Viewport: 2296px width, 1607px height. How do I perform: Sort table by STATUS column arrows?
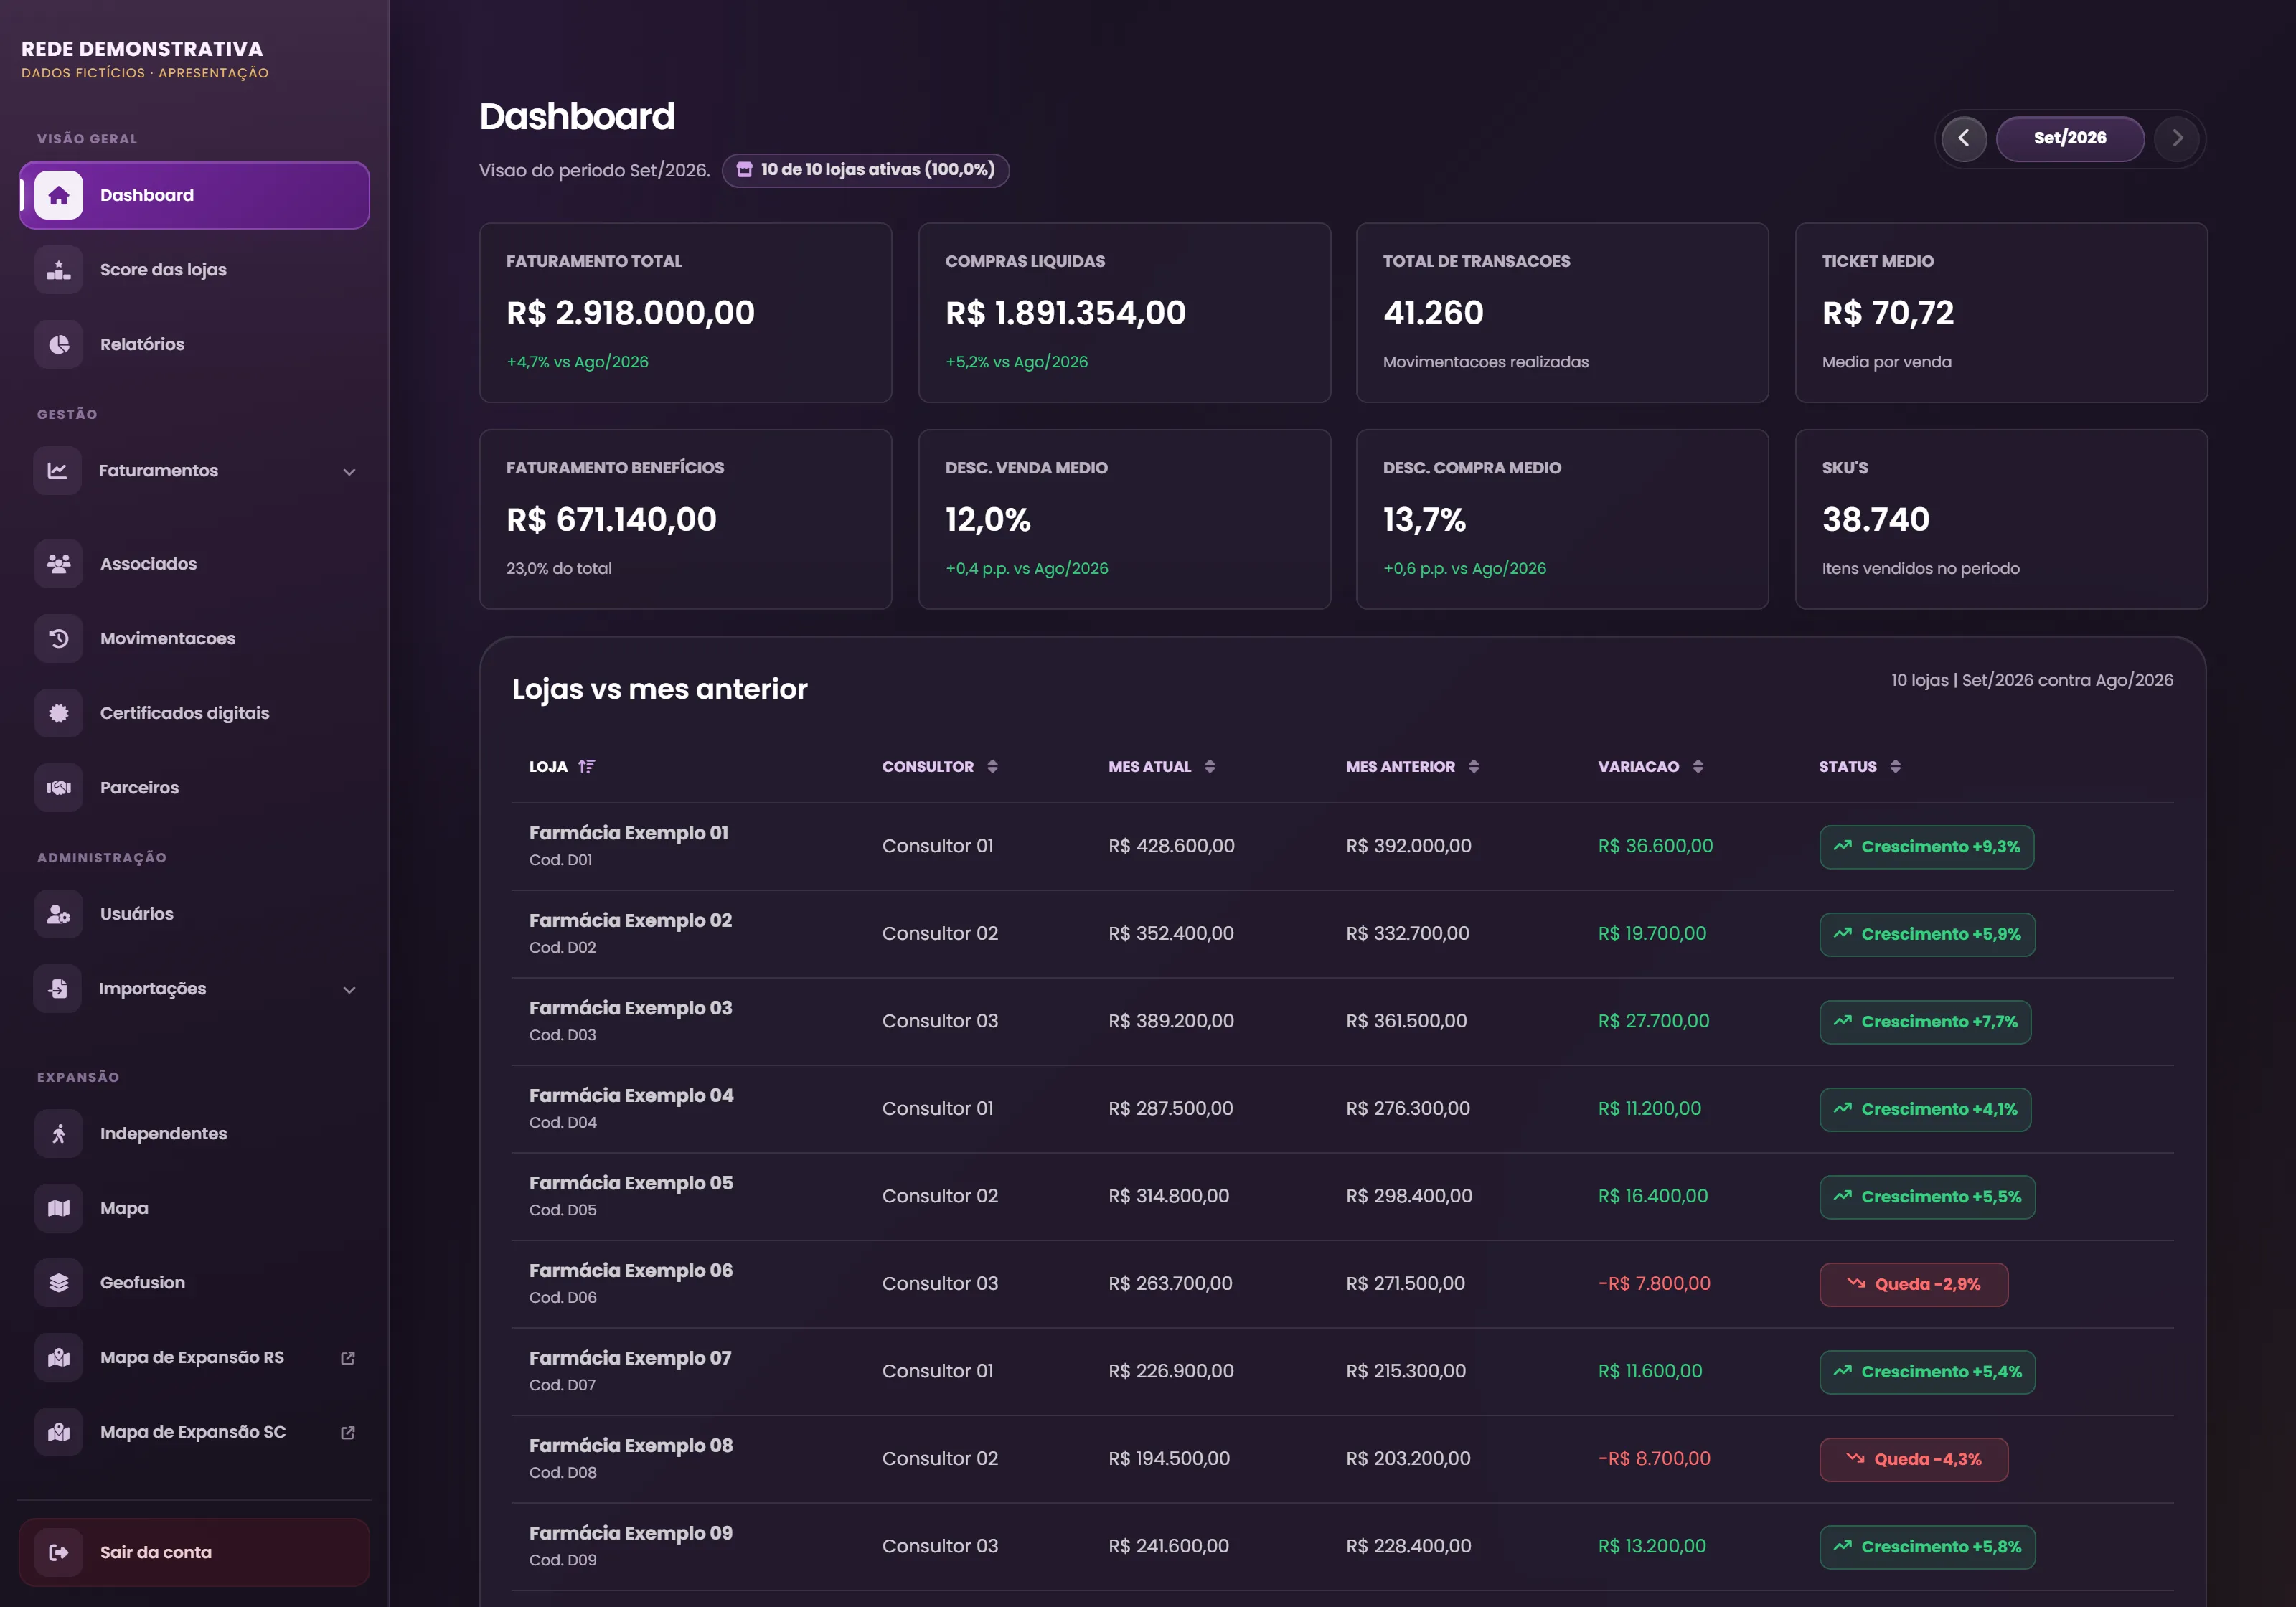(1895, 766)
